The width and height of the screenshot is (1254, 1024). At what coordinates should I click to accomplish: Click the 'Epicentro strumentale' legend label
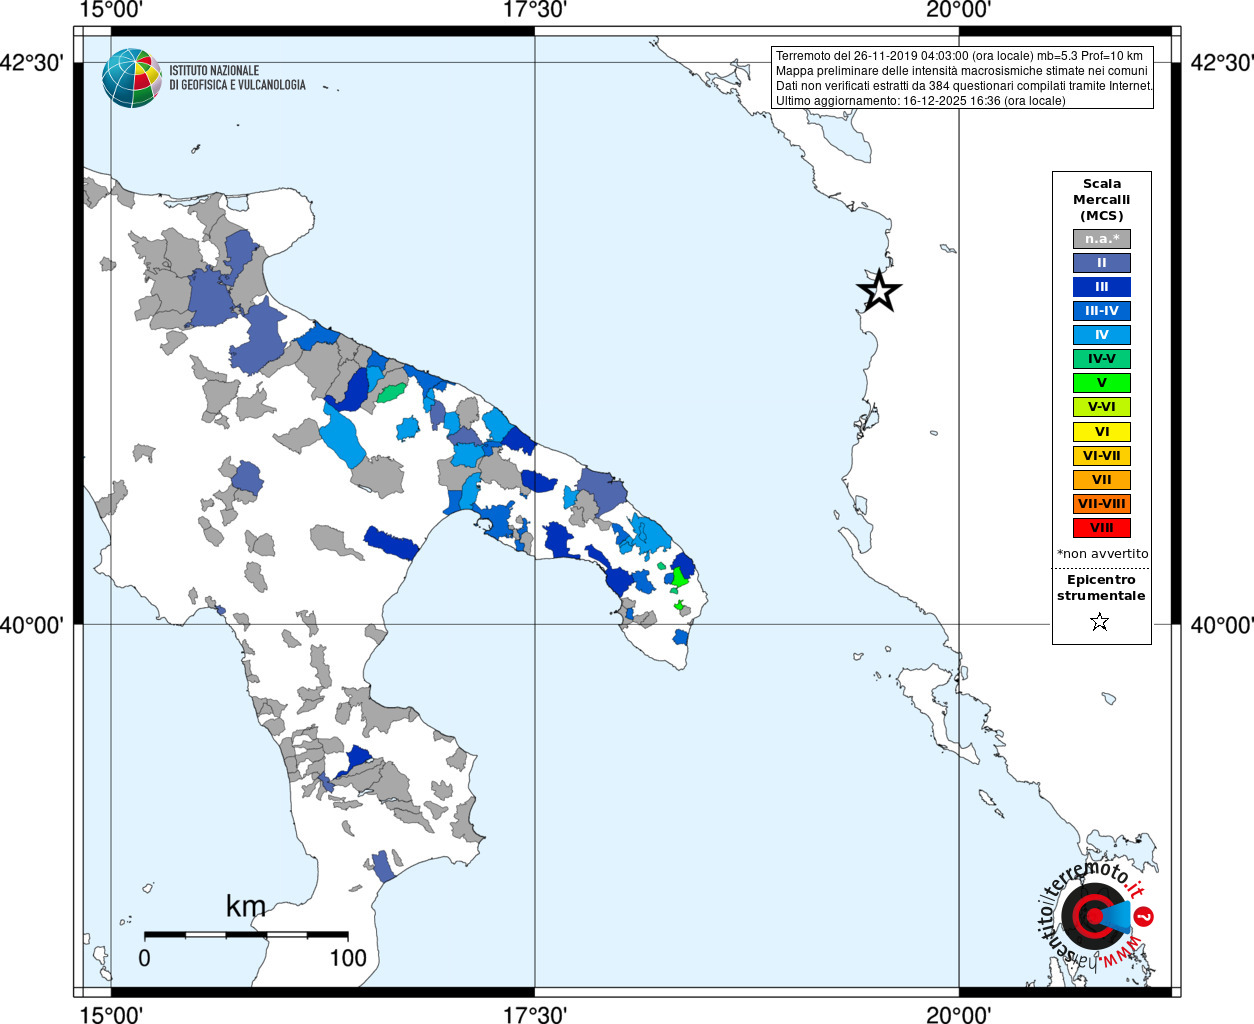coord(1101,588)
